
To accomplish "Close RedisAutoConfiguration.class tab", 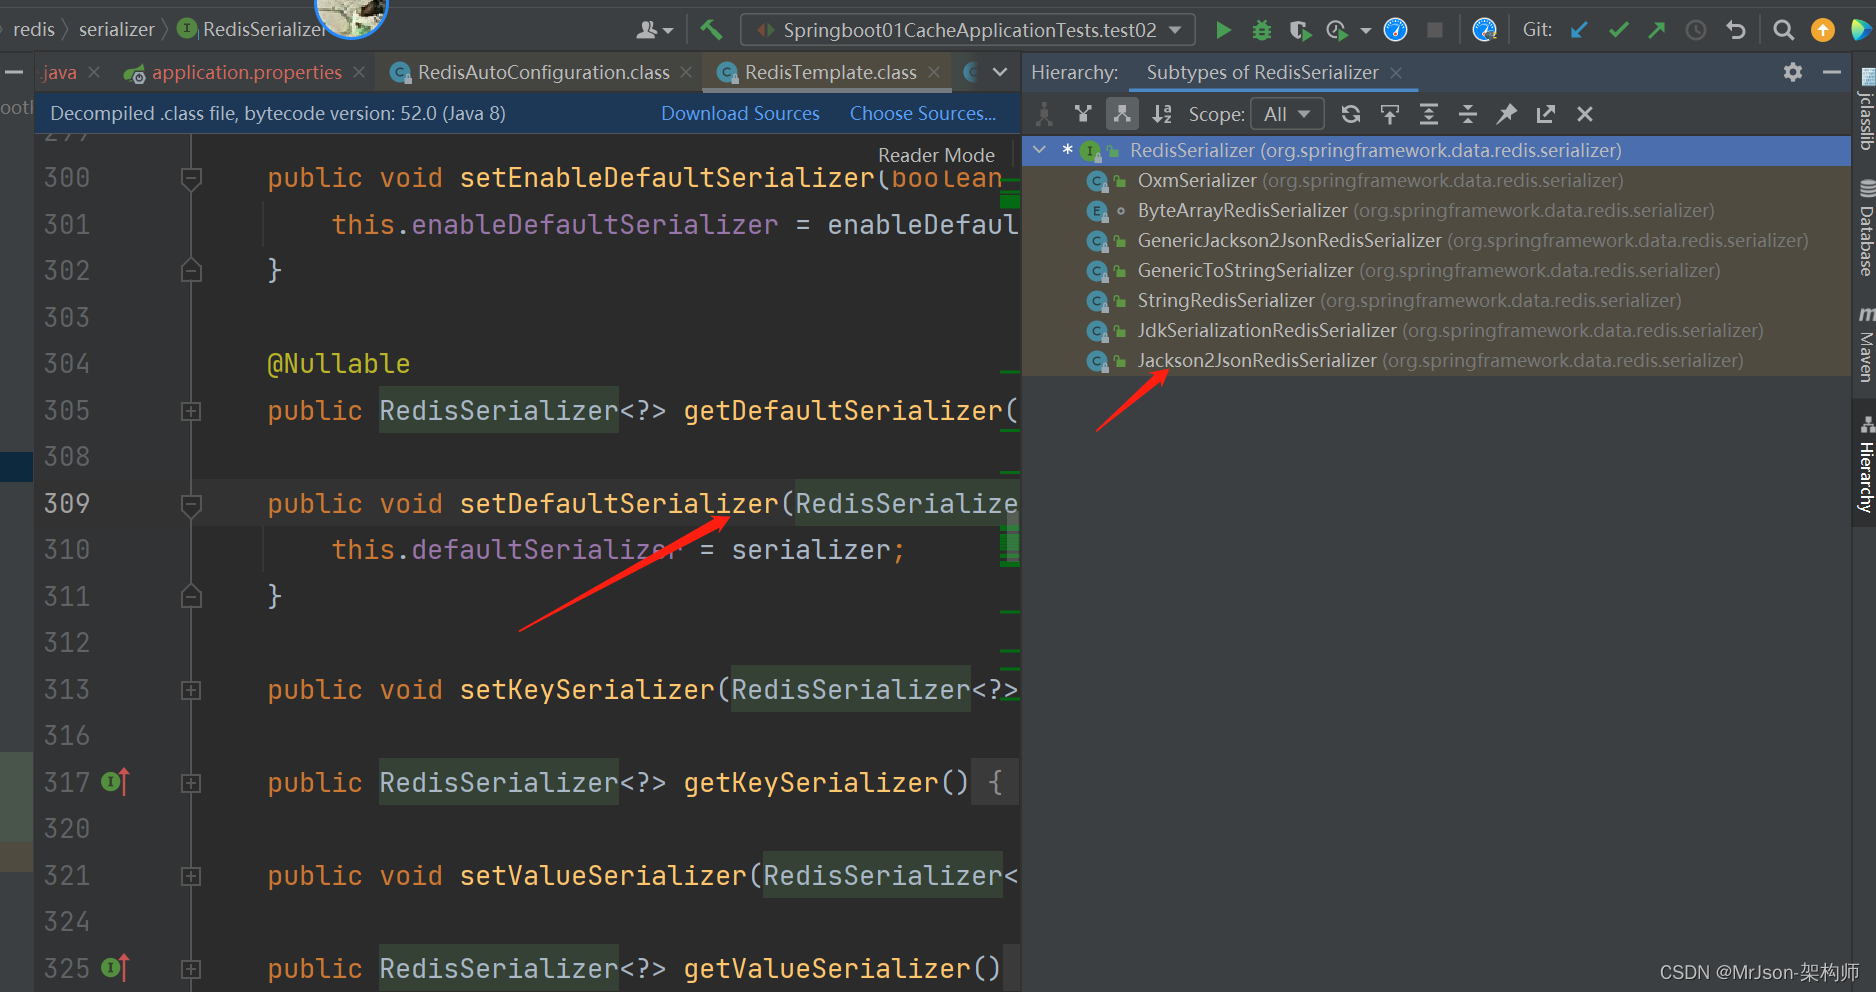I will point(686,72).
